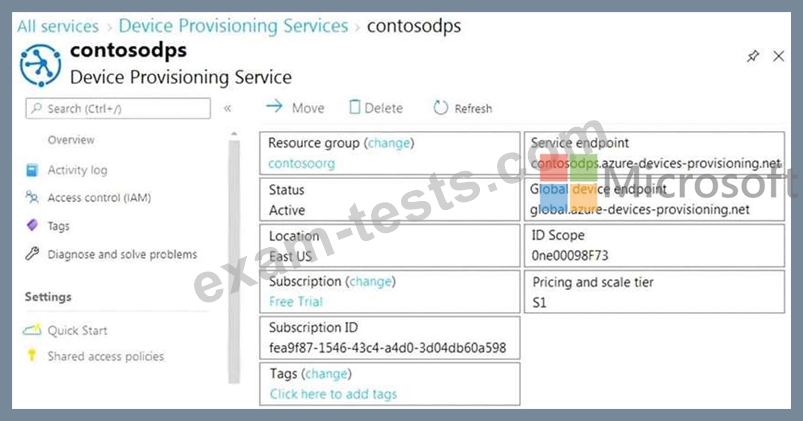Viewport: 803px width, 421px height.
Task: Click the Delete toolbar button
Action: click(x=376, y=108)
